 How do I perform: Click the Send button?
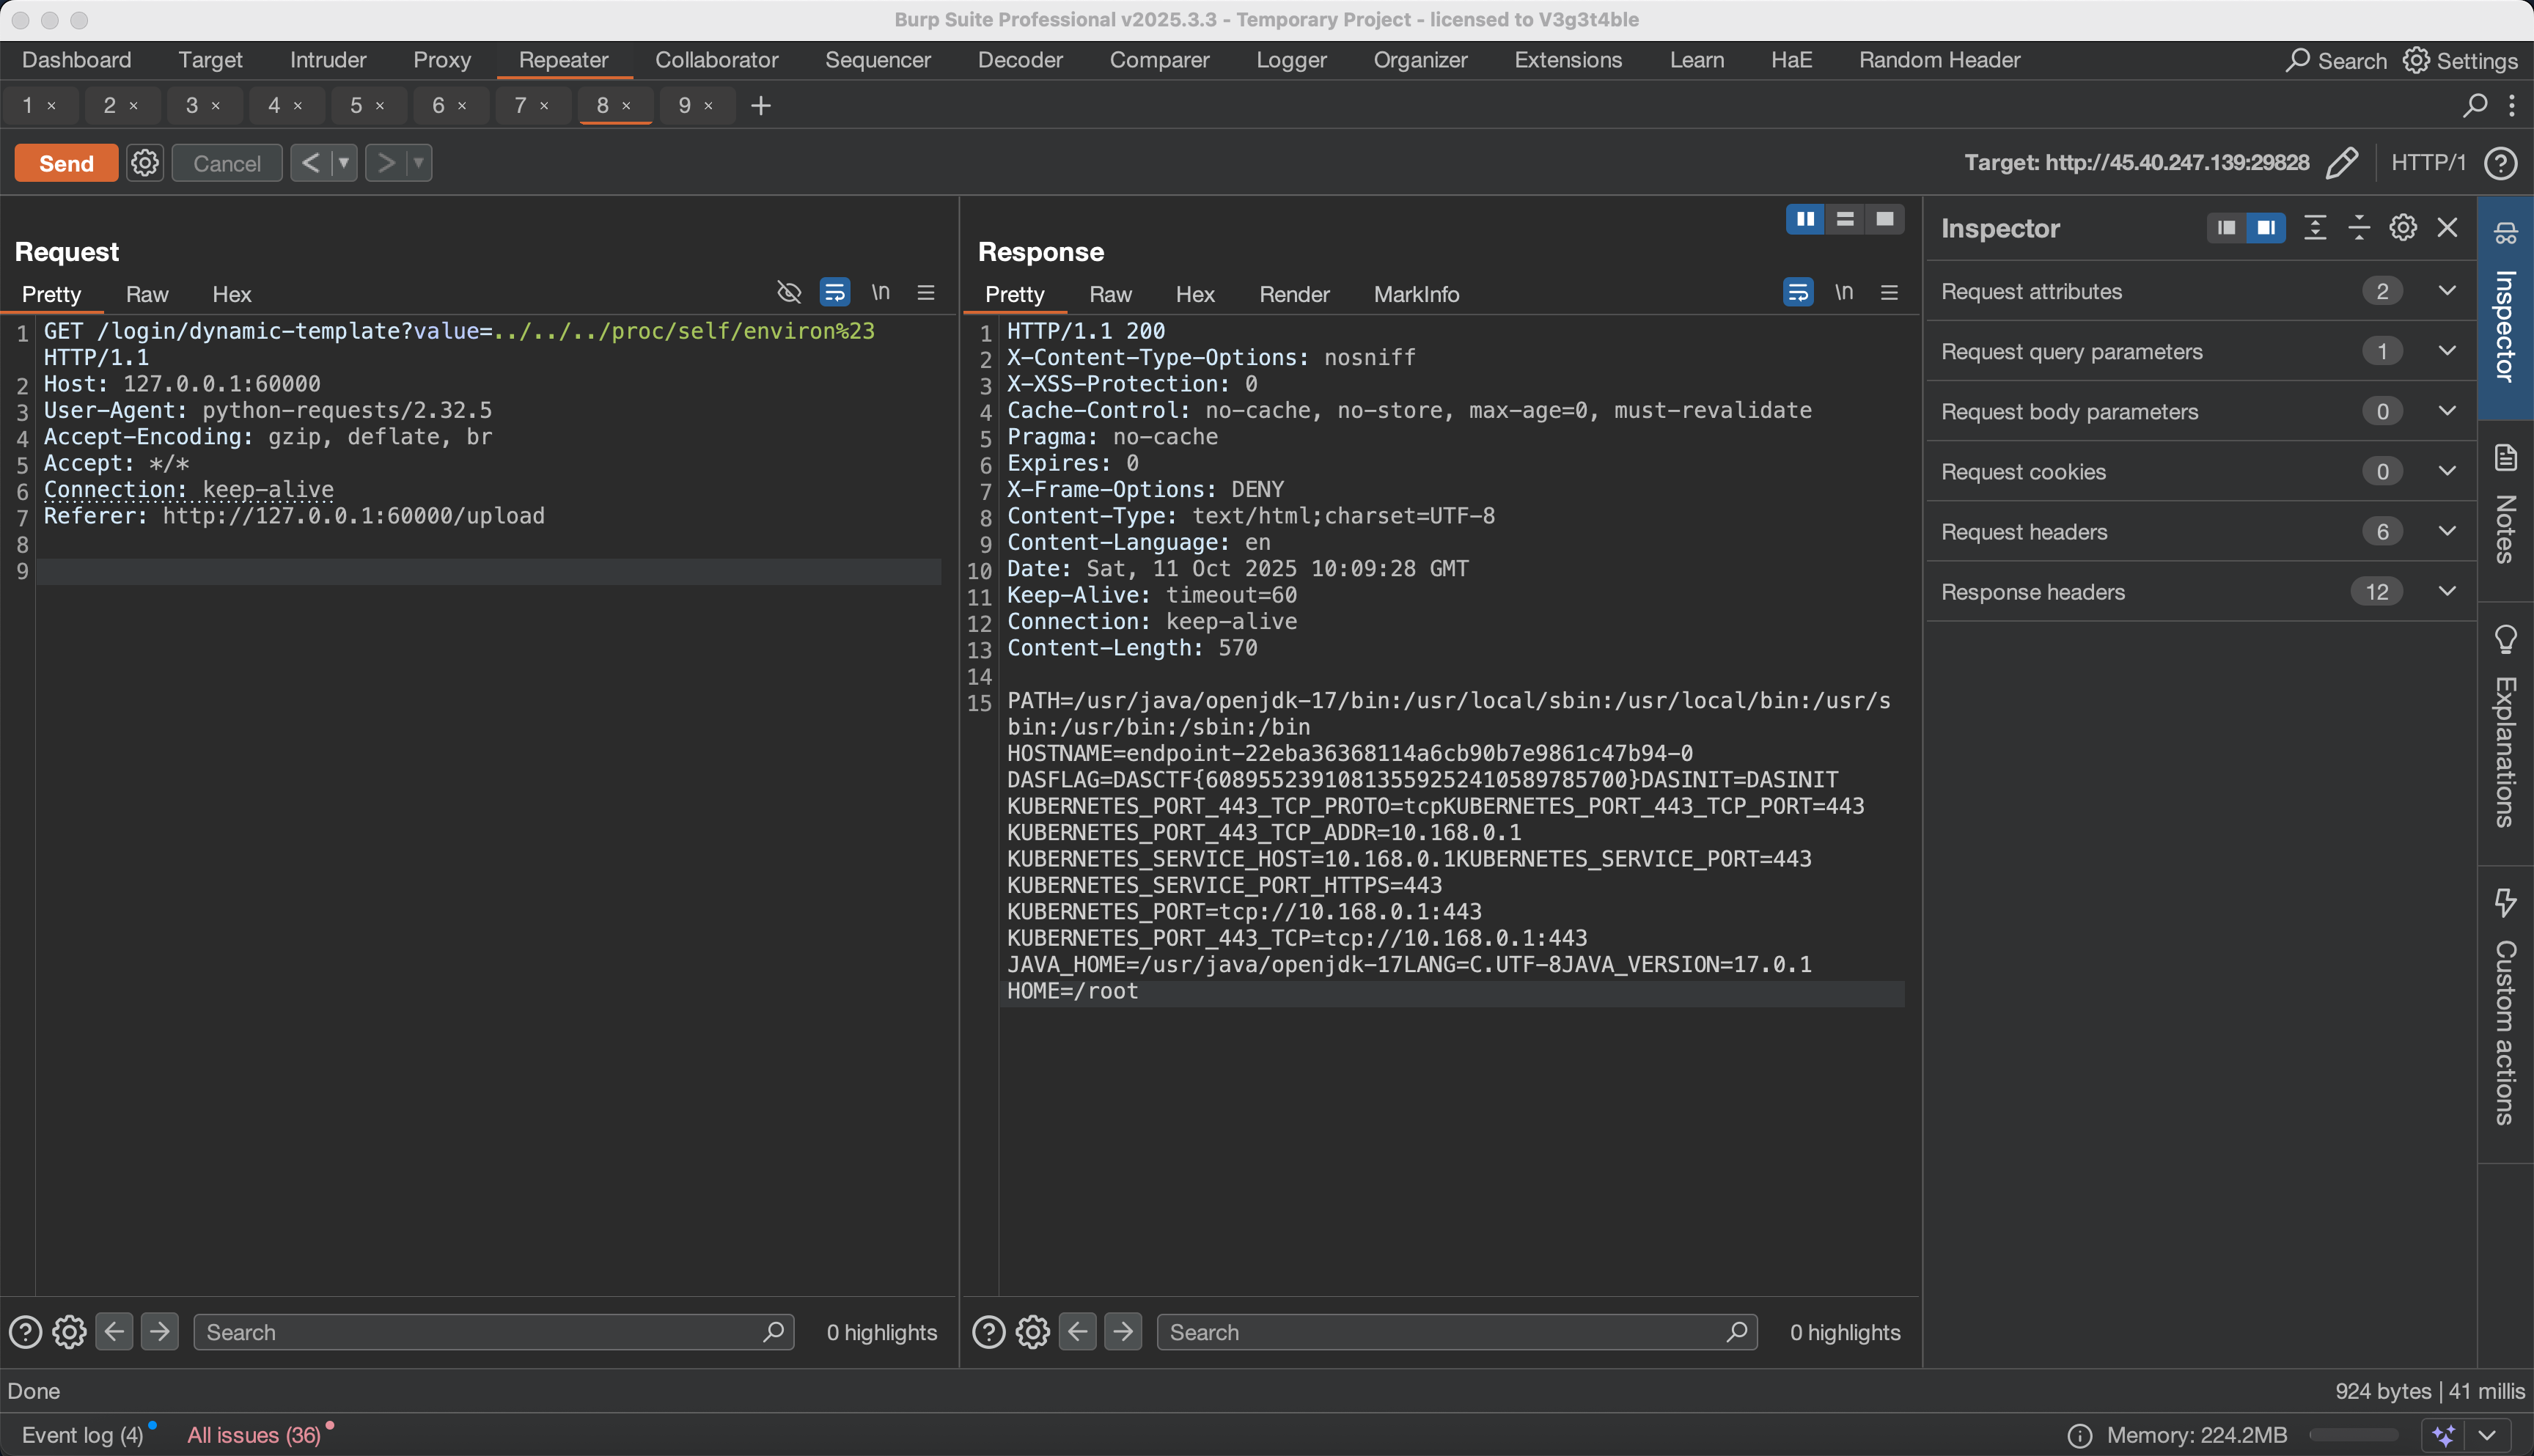66,163
